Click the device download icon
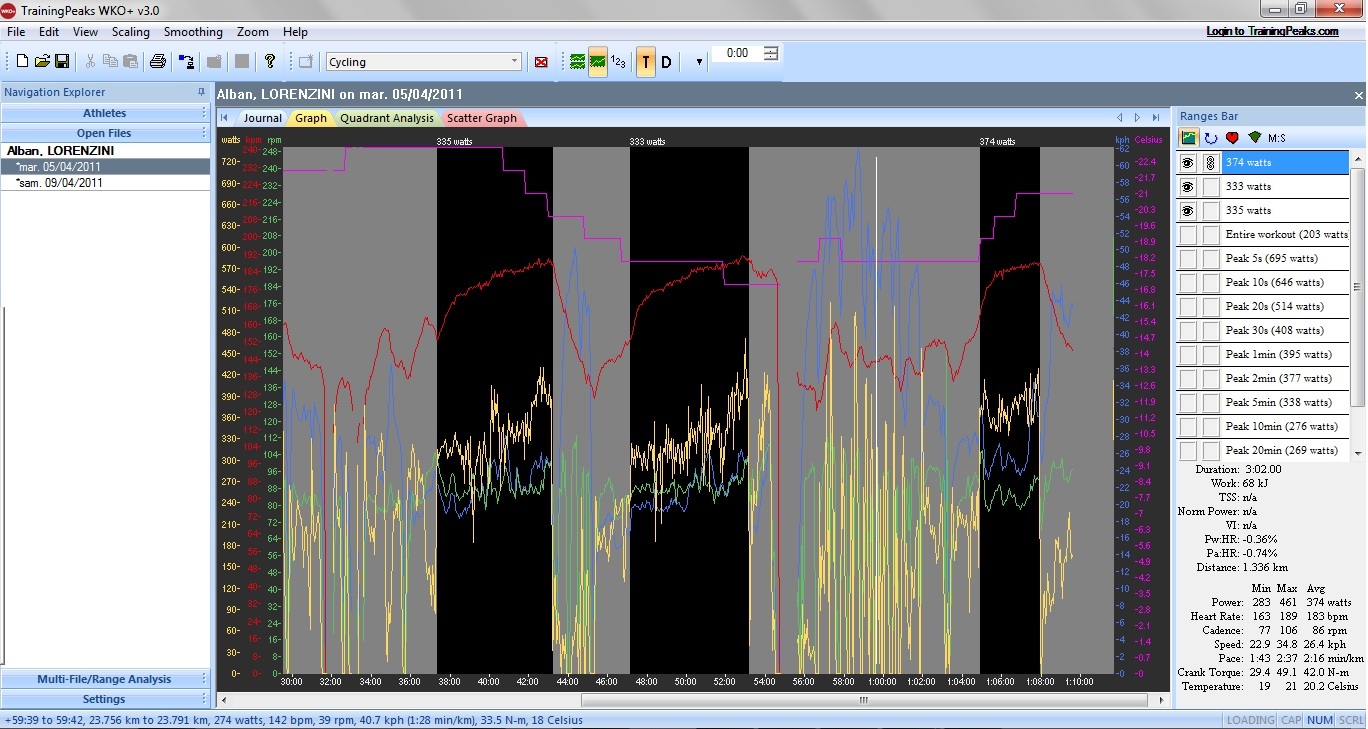1368x729 pixels. [x=186, y=61]
